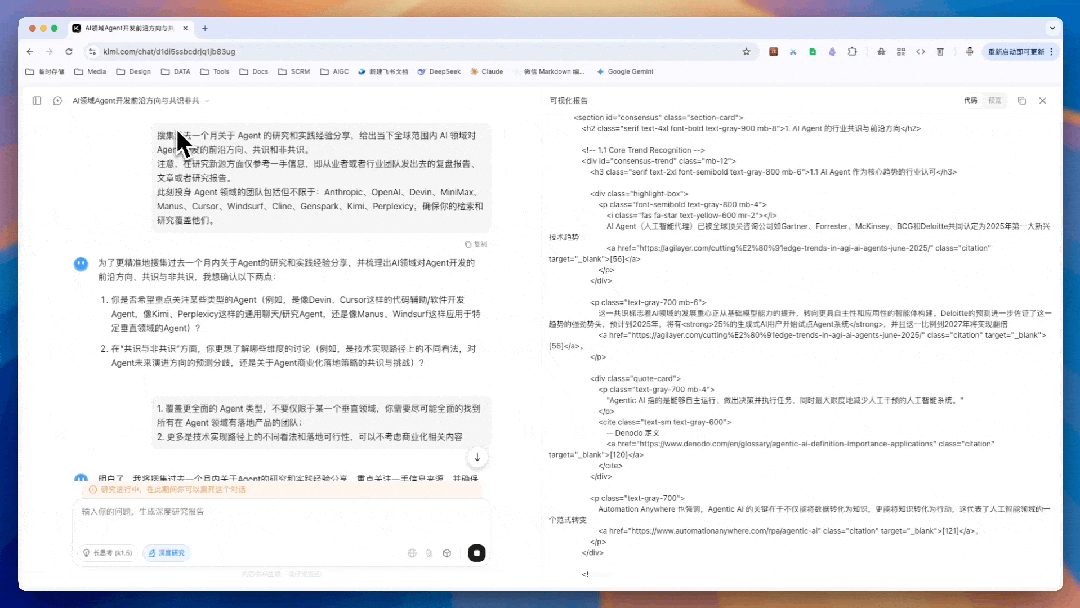Close the 可视化报告 panel

click(x=1043, y=101)
